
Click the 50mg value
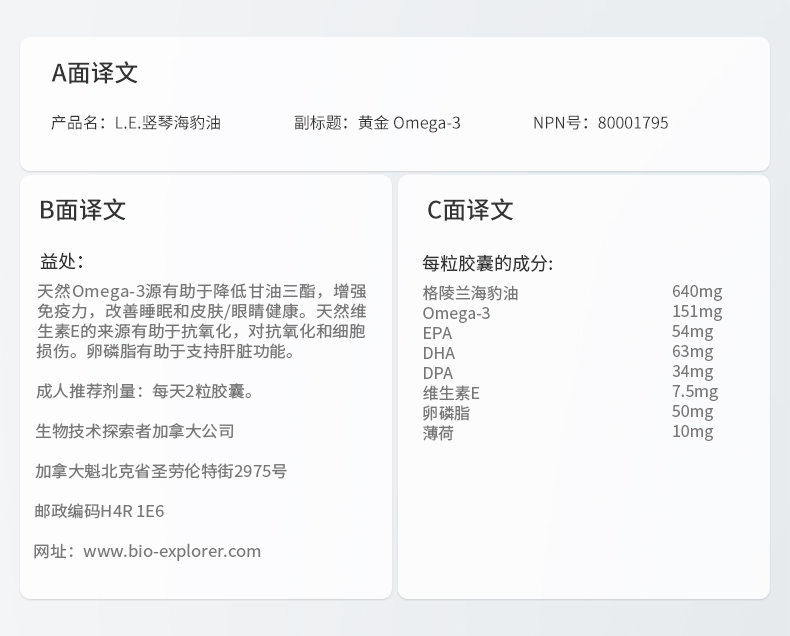(x=693, y=412)
